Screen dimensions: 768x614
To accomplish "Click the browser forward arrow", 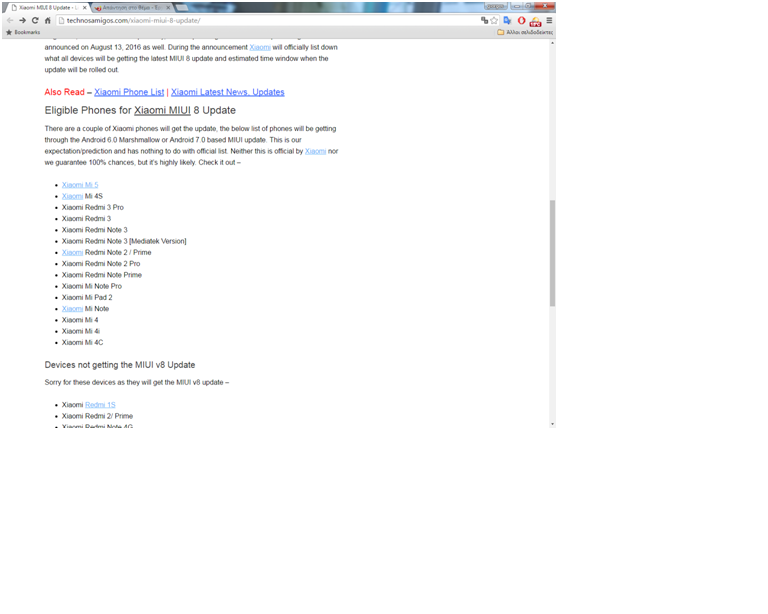I will tap(23, 21).
